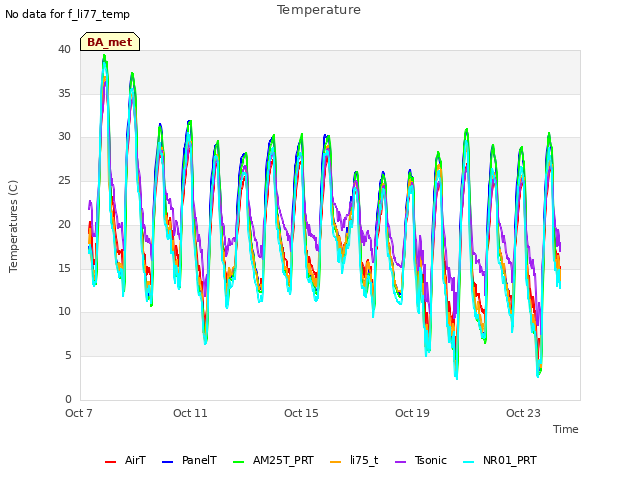Image resolution: width=640 pixels, height=480 pixels.
Task: Click the Oct 7 x-axis label
Action: (79, 413)
